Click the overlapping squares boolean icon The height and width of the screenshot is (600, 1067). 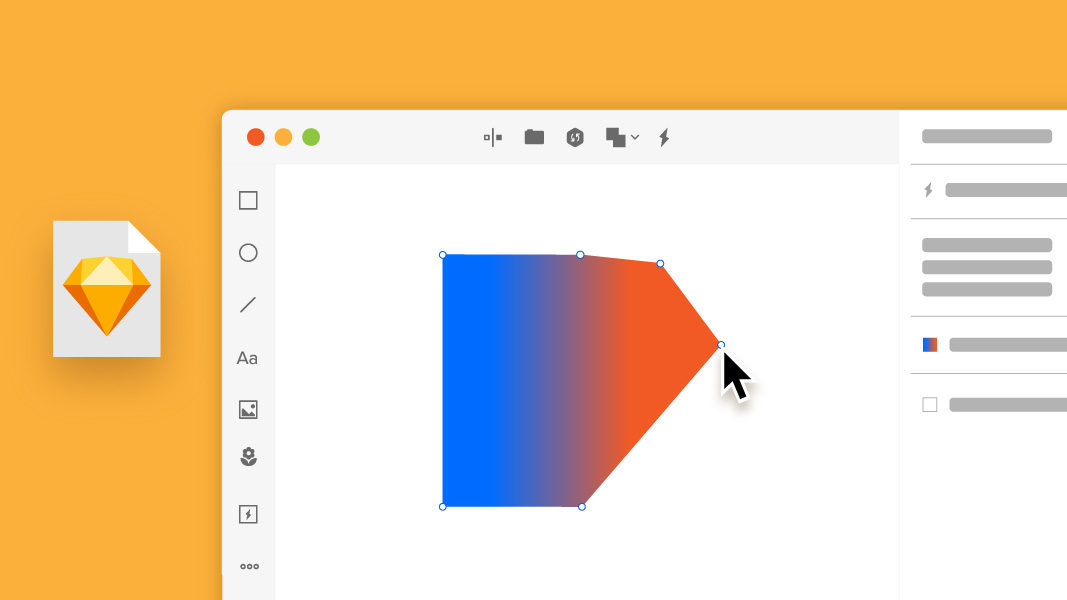[x=616, y=137]
